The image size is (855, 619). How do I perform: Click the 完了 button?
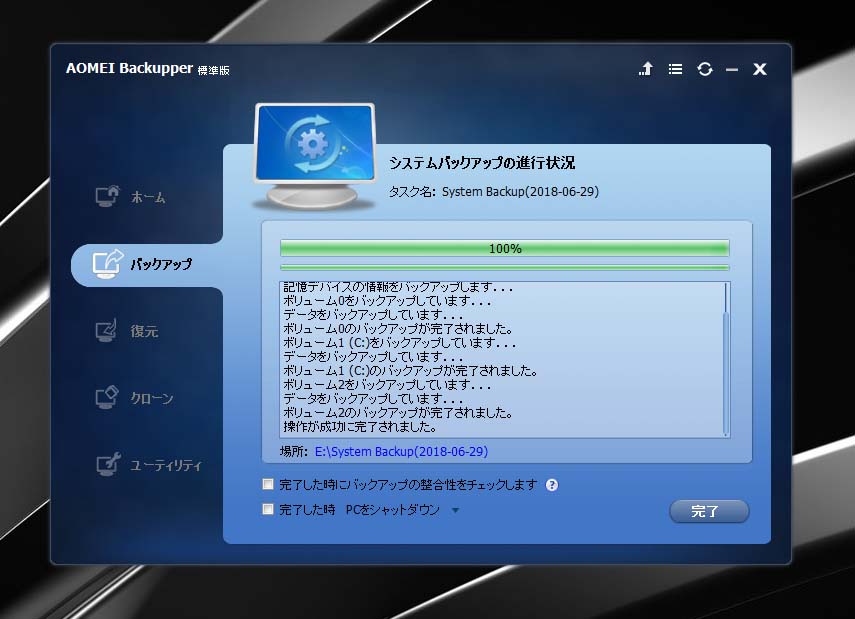pos(709,512)
